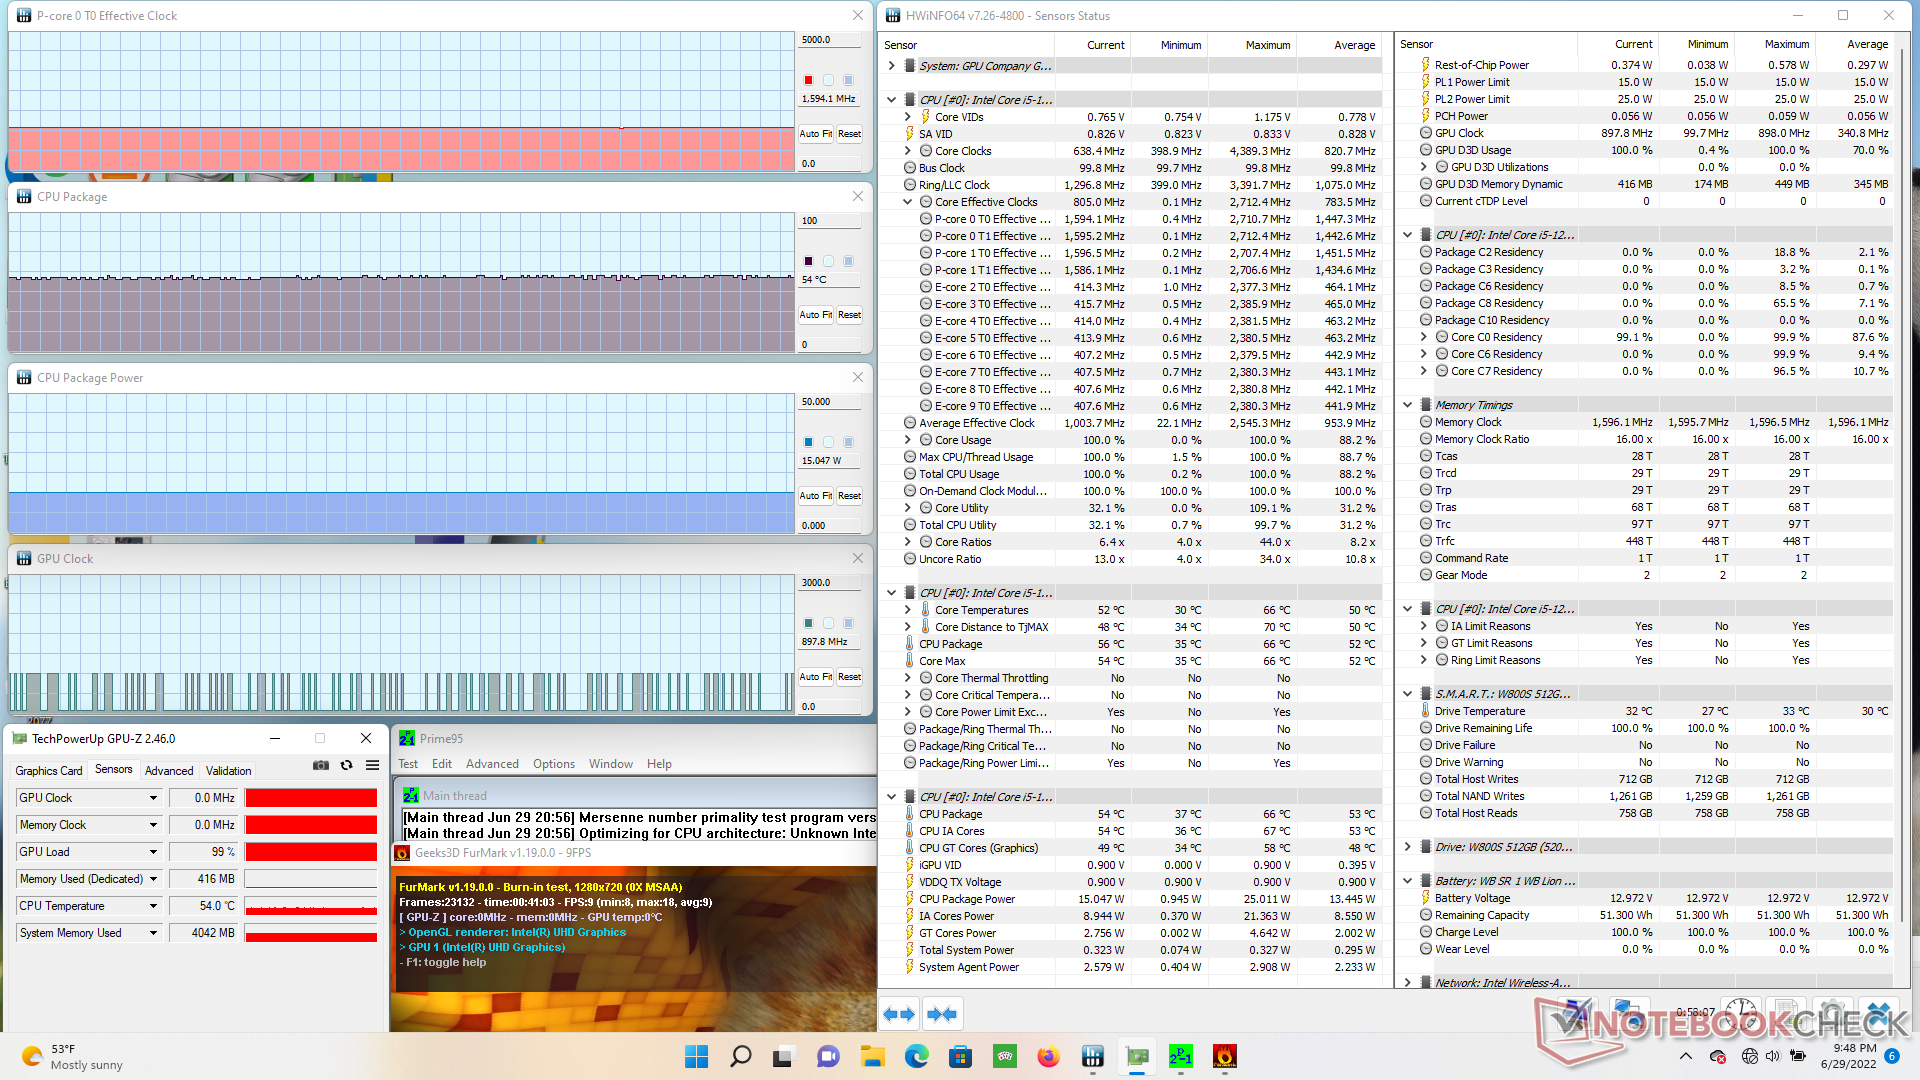Open Prime95 Options menu
The width and height of the screenshot is (1920, 1080).
tap(553, 764)
